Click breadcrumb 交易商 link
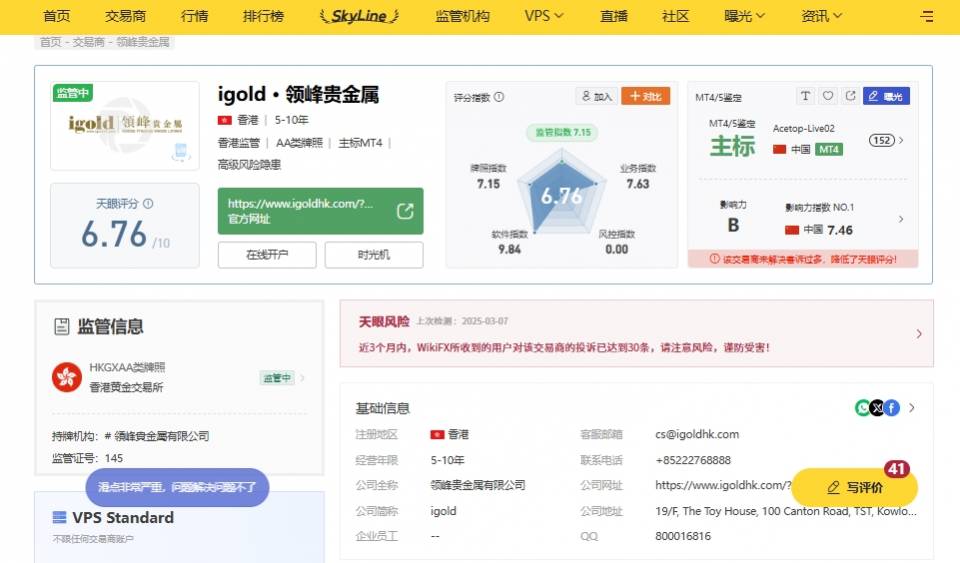 89,42
